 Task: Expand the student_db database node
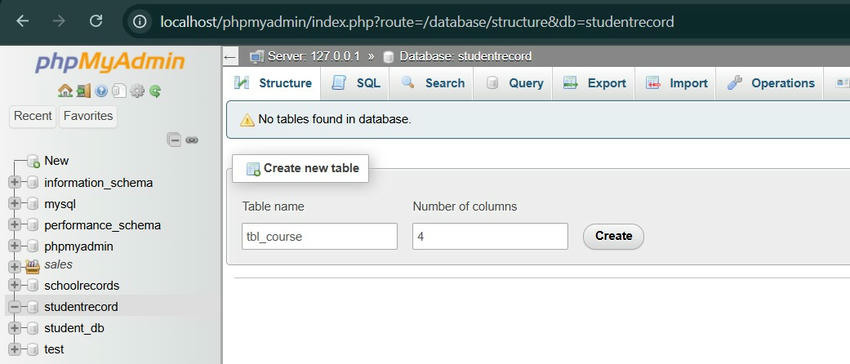[15, 328]
